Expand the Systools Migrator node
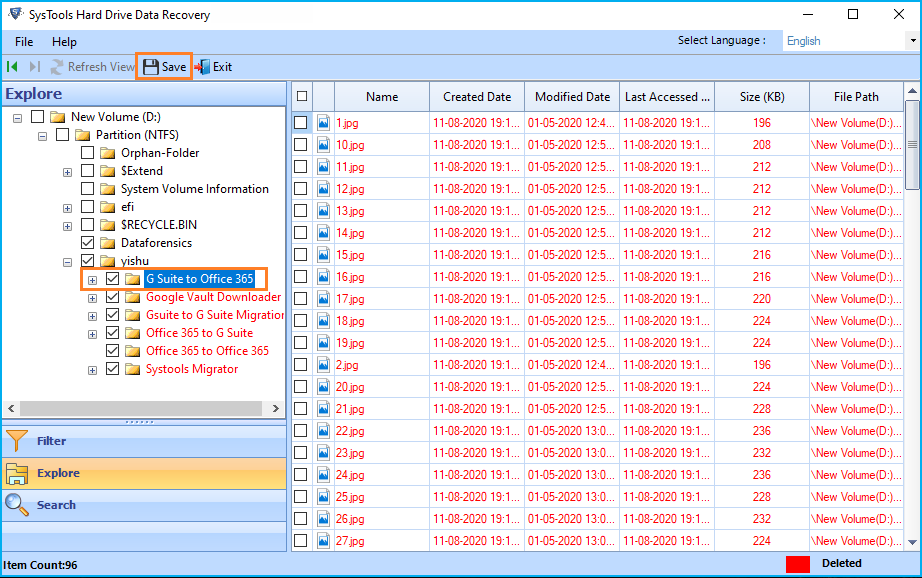 [x=92, y=370]
